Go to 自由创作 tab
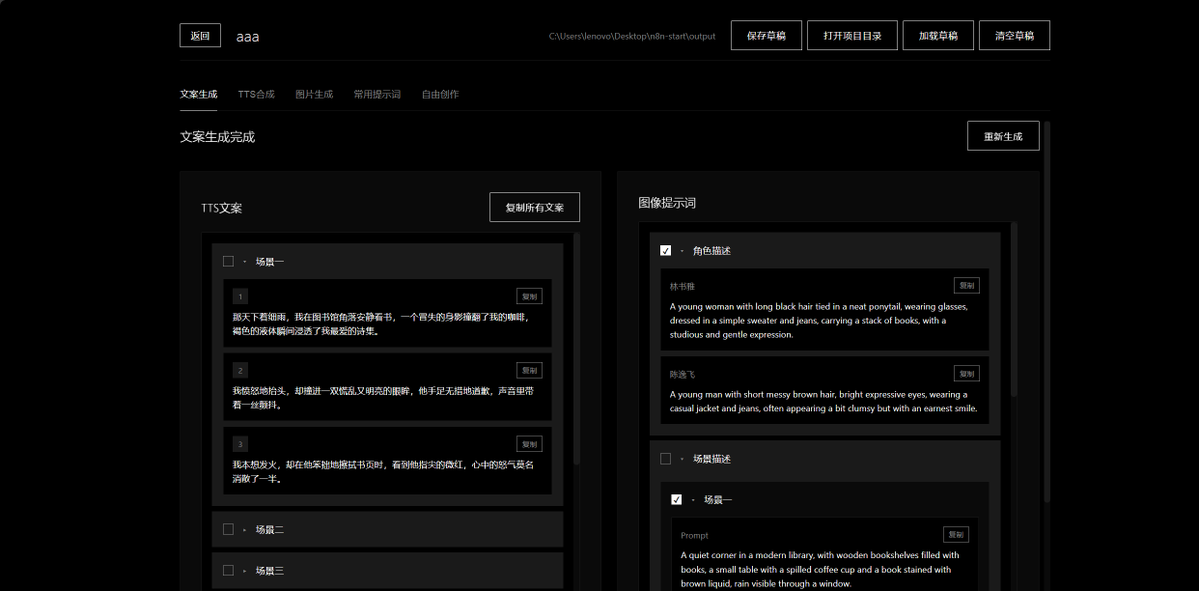Viewport: 1199px width, 591px height. click(x=440, y=94)
